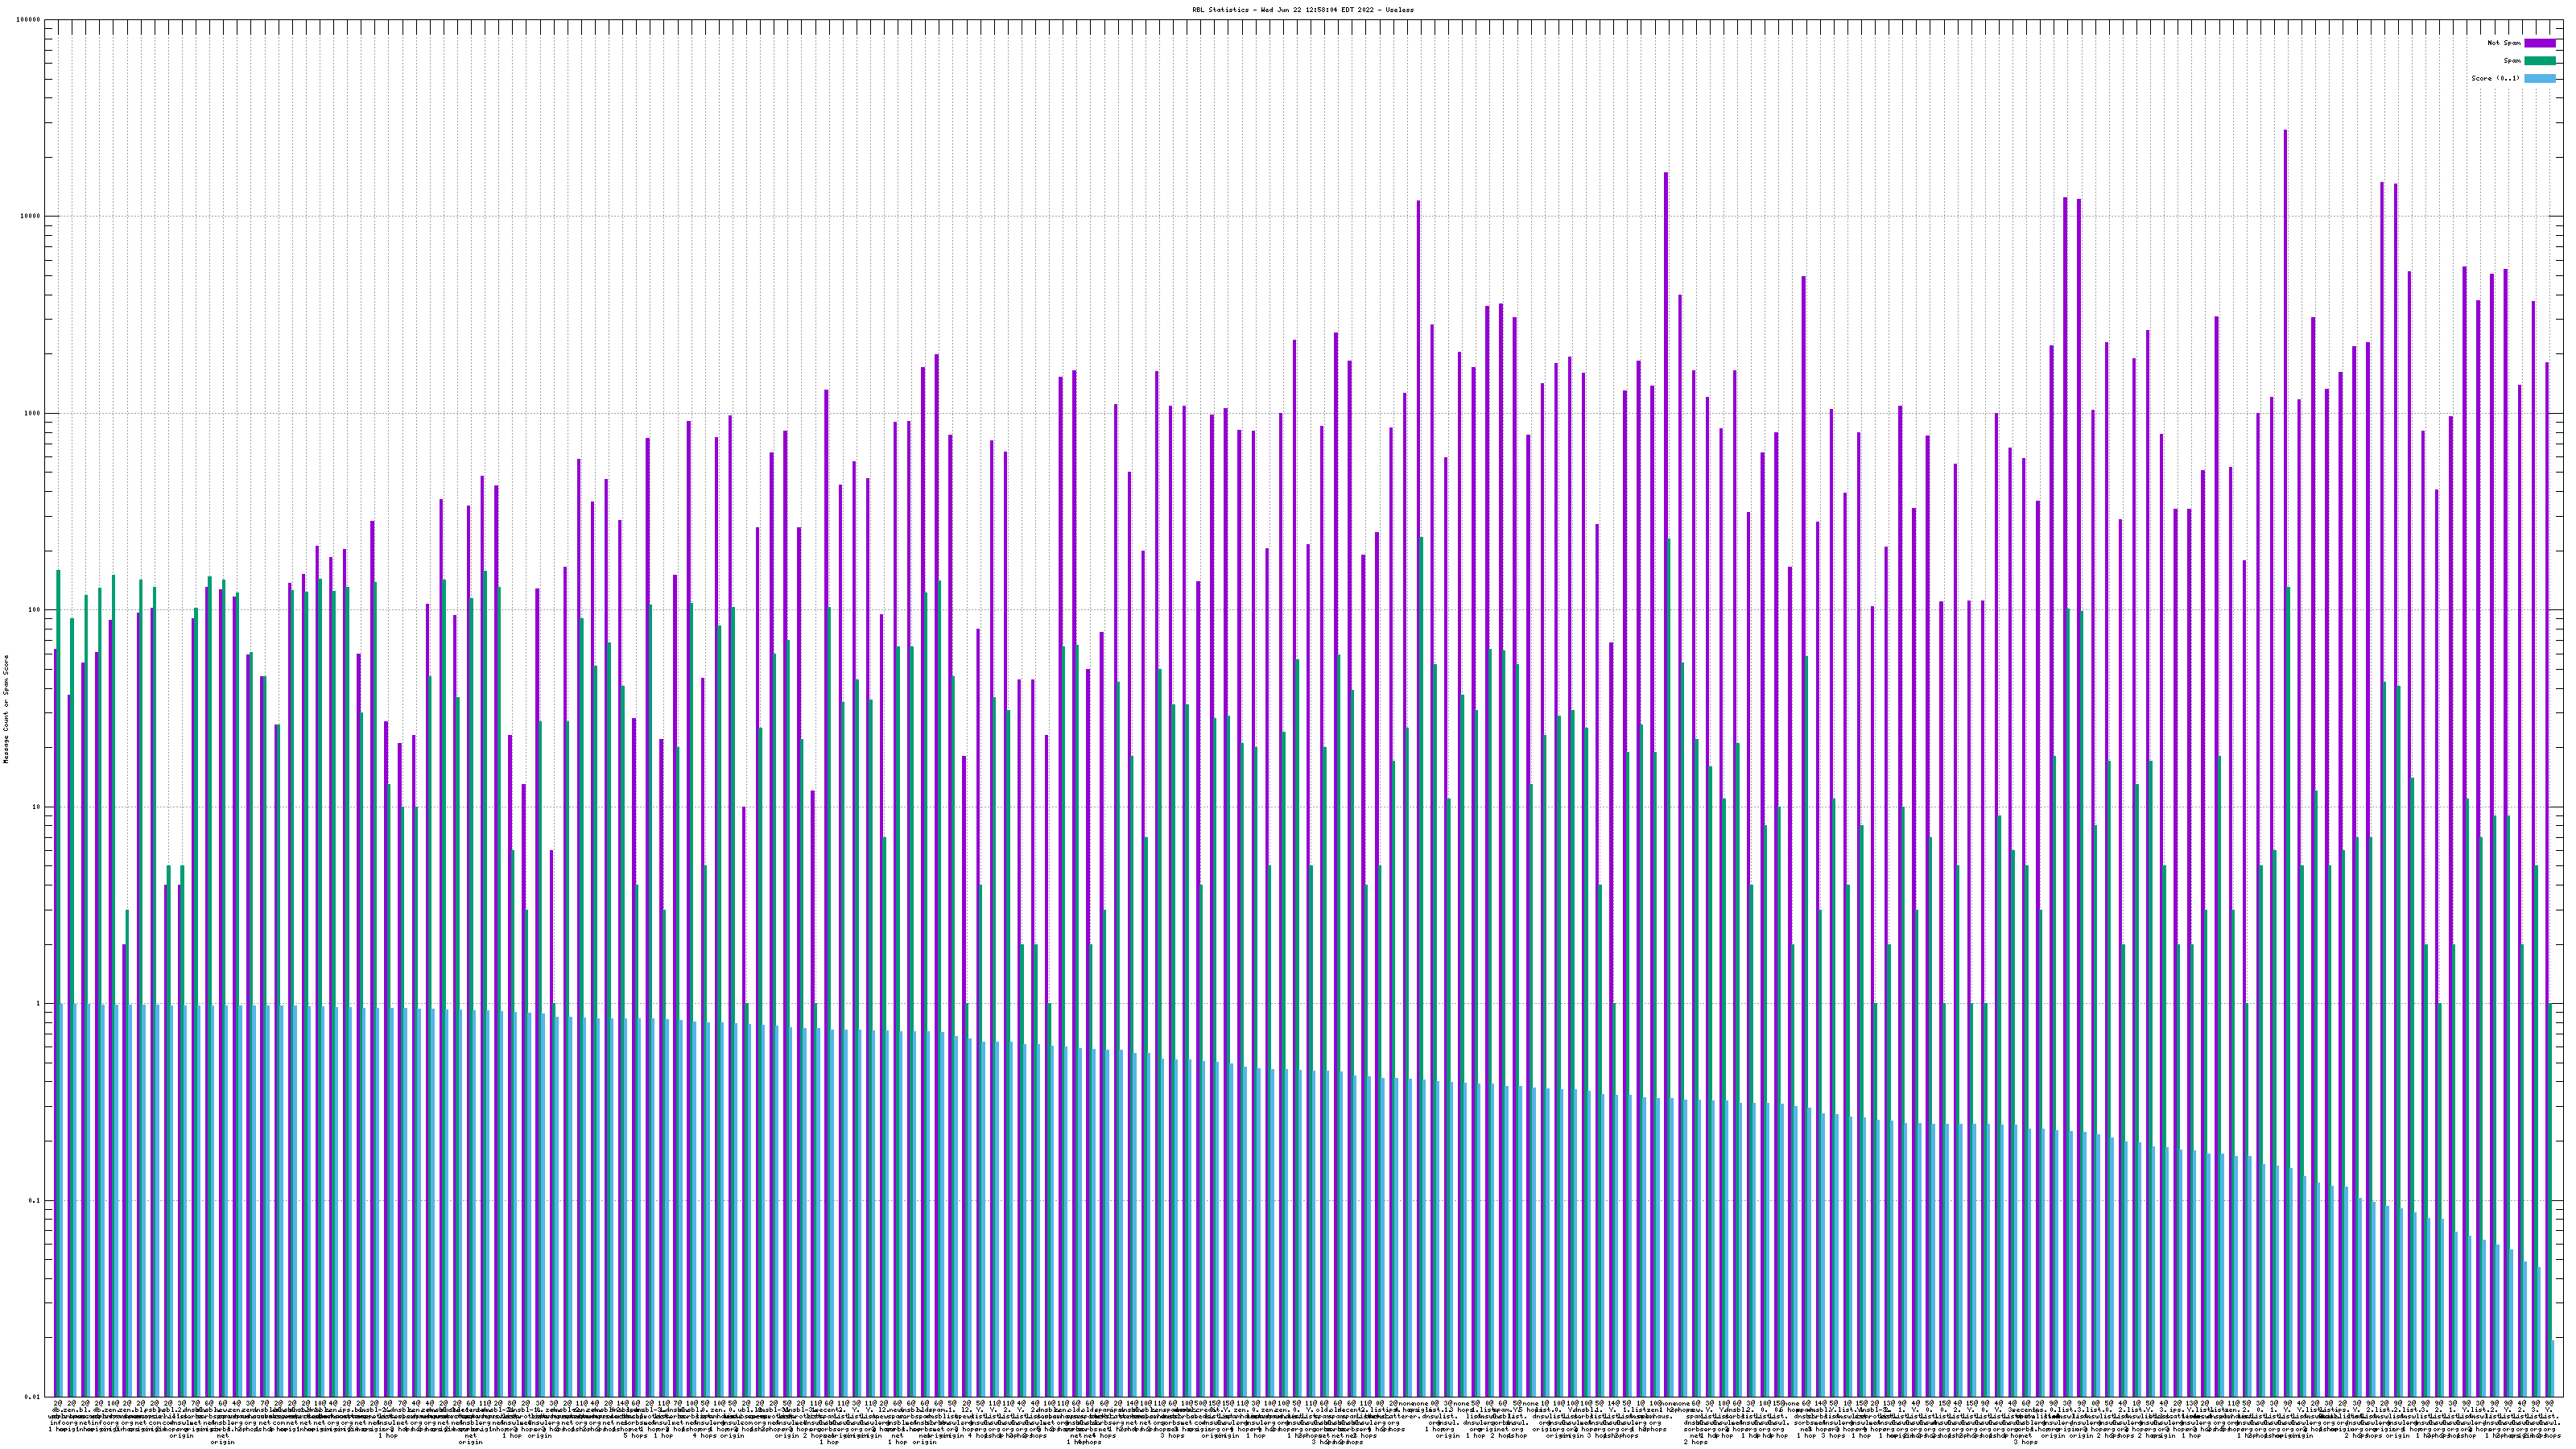Click the 100000 y-axis tick label
Viewport: 2576px width, 1449px height.
click(x=29, y=20)
